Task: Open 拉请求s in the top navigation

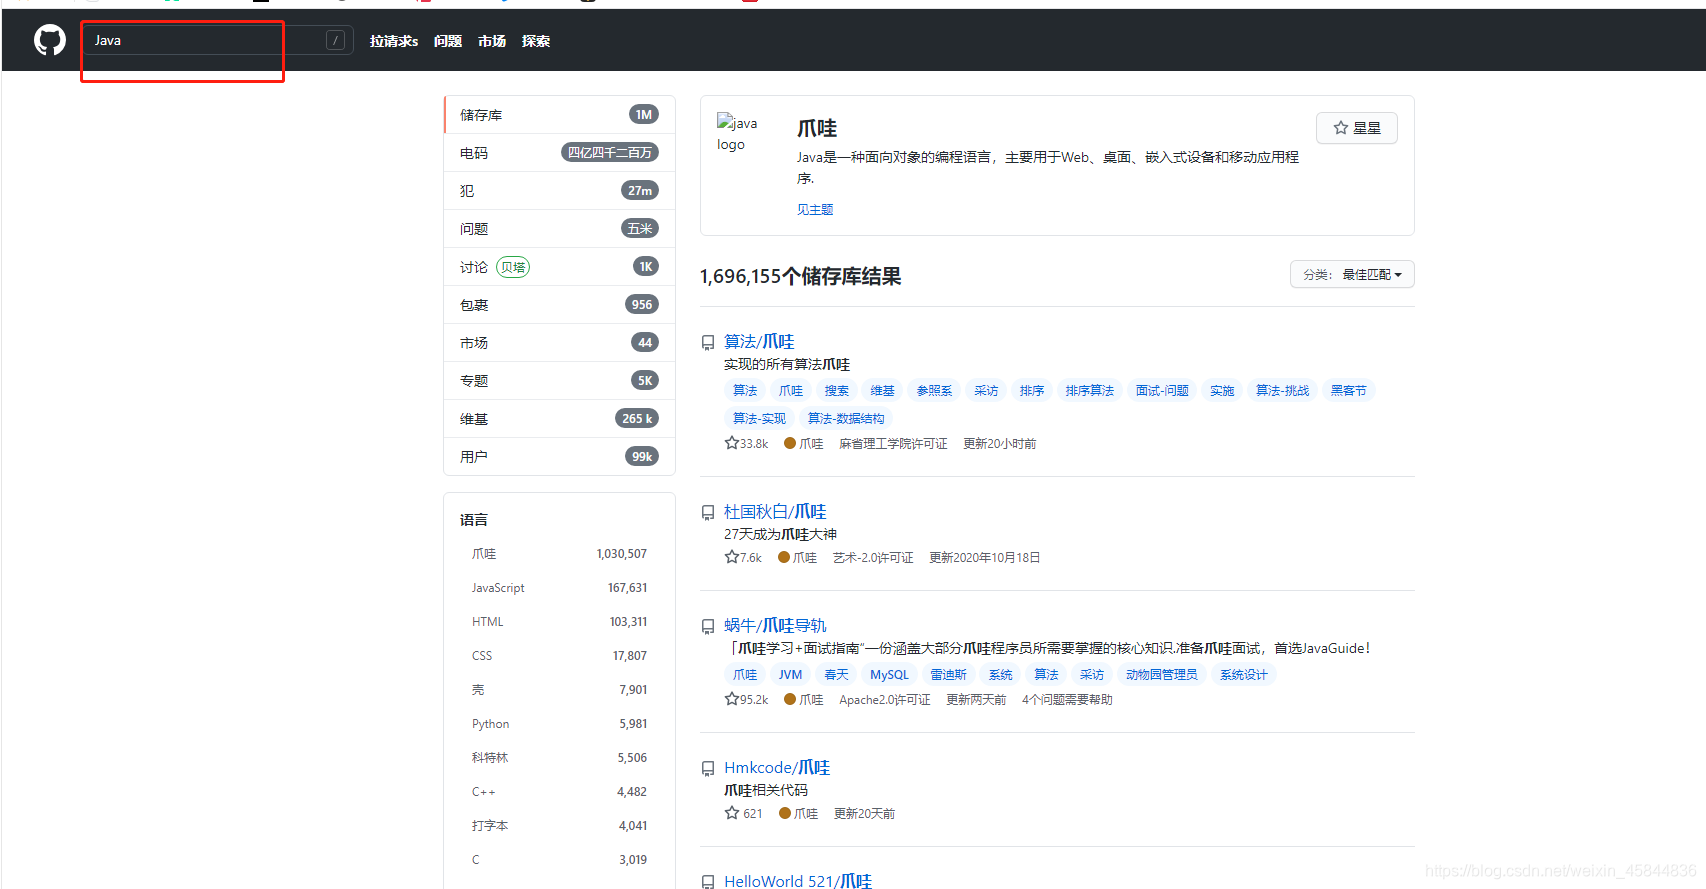Action: 394,41
